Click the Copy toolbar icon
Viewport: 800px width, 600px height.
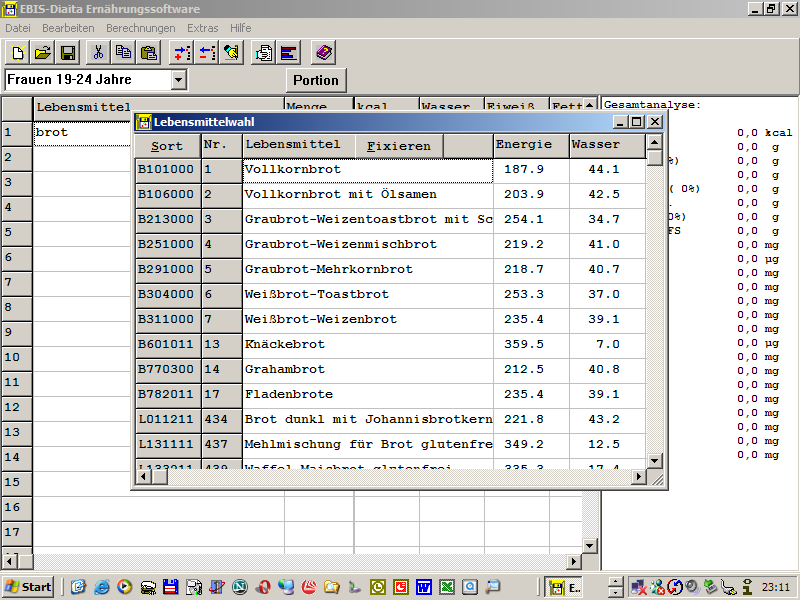(124, 52)
